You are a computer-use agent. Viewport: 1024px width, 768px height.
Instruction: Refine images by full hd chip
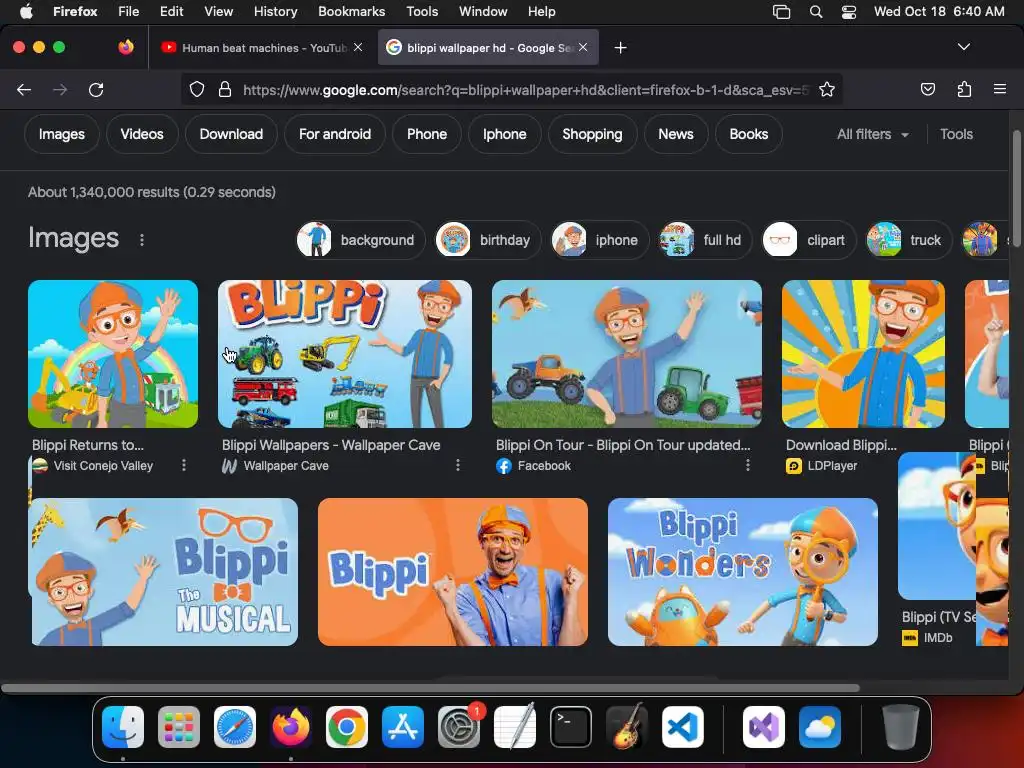click(x=705, y=240)
